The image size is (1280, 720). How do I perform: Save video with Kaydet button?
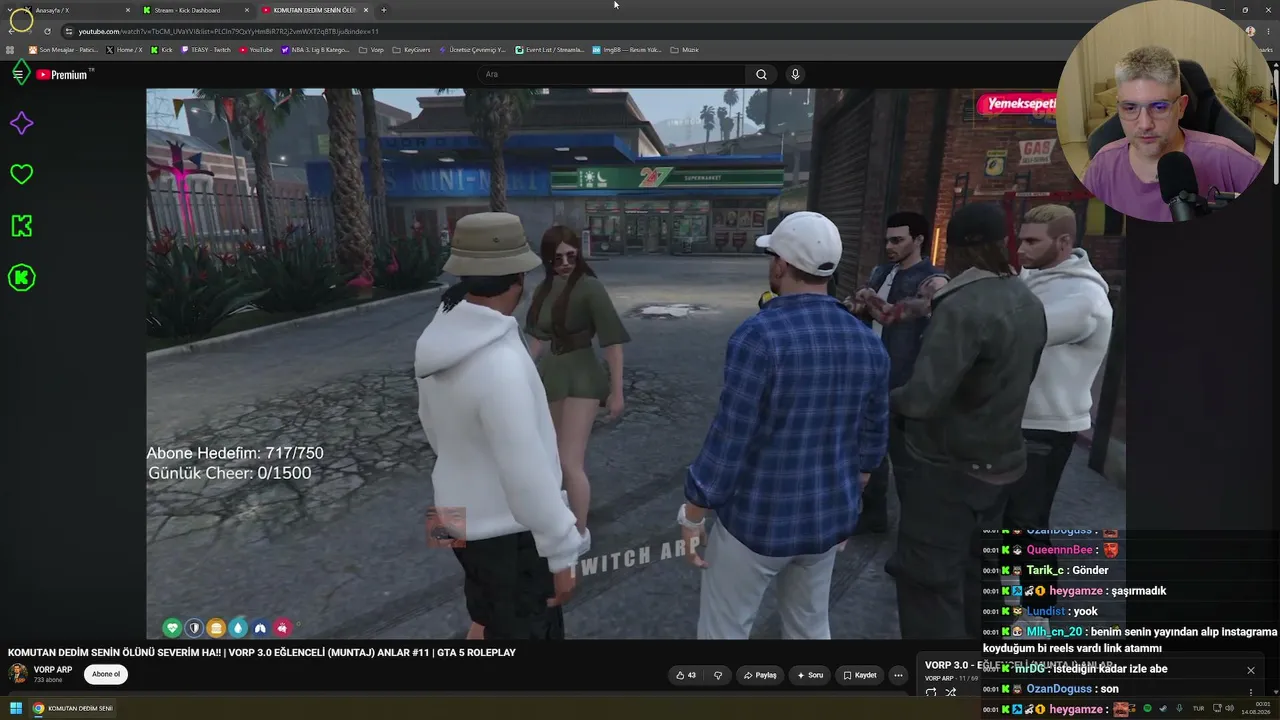coord(860,675)
